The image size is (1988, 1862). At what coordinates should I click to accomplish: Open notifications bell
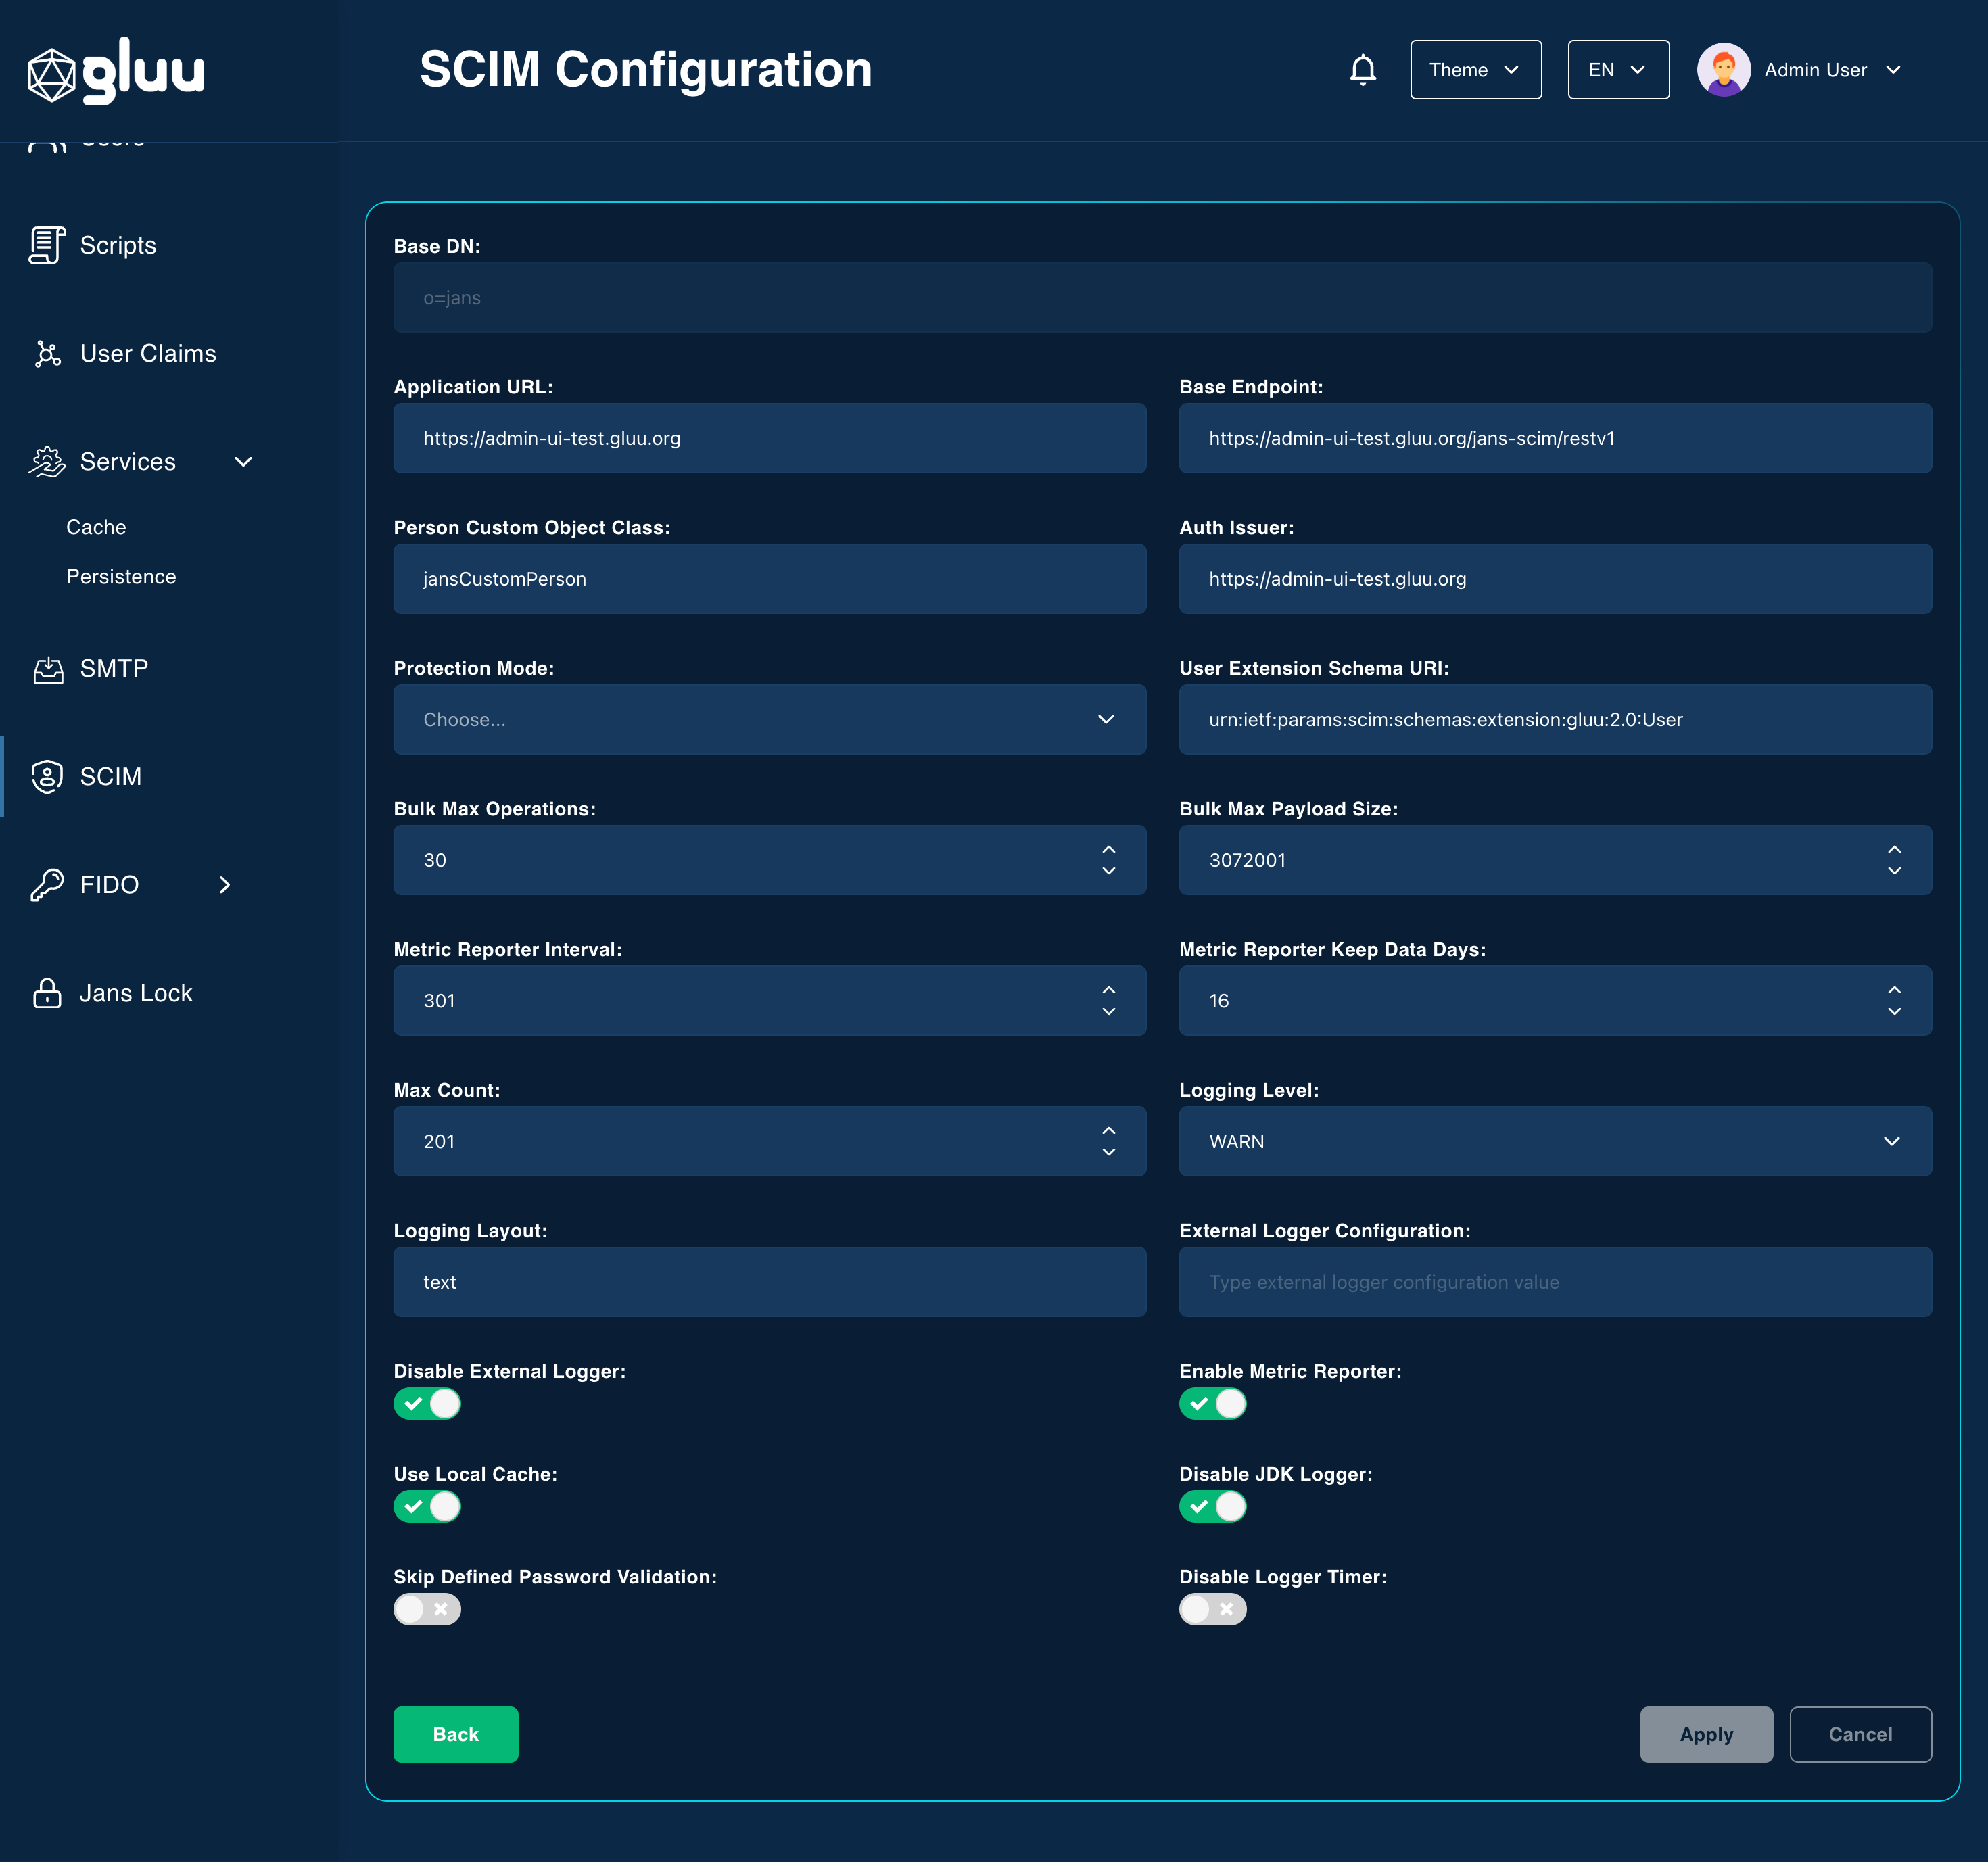point(1362,70)
